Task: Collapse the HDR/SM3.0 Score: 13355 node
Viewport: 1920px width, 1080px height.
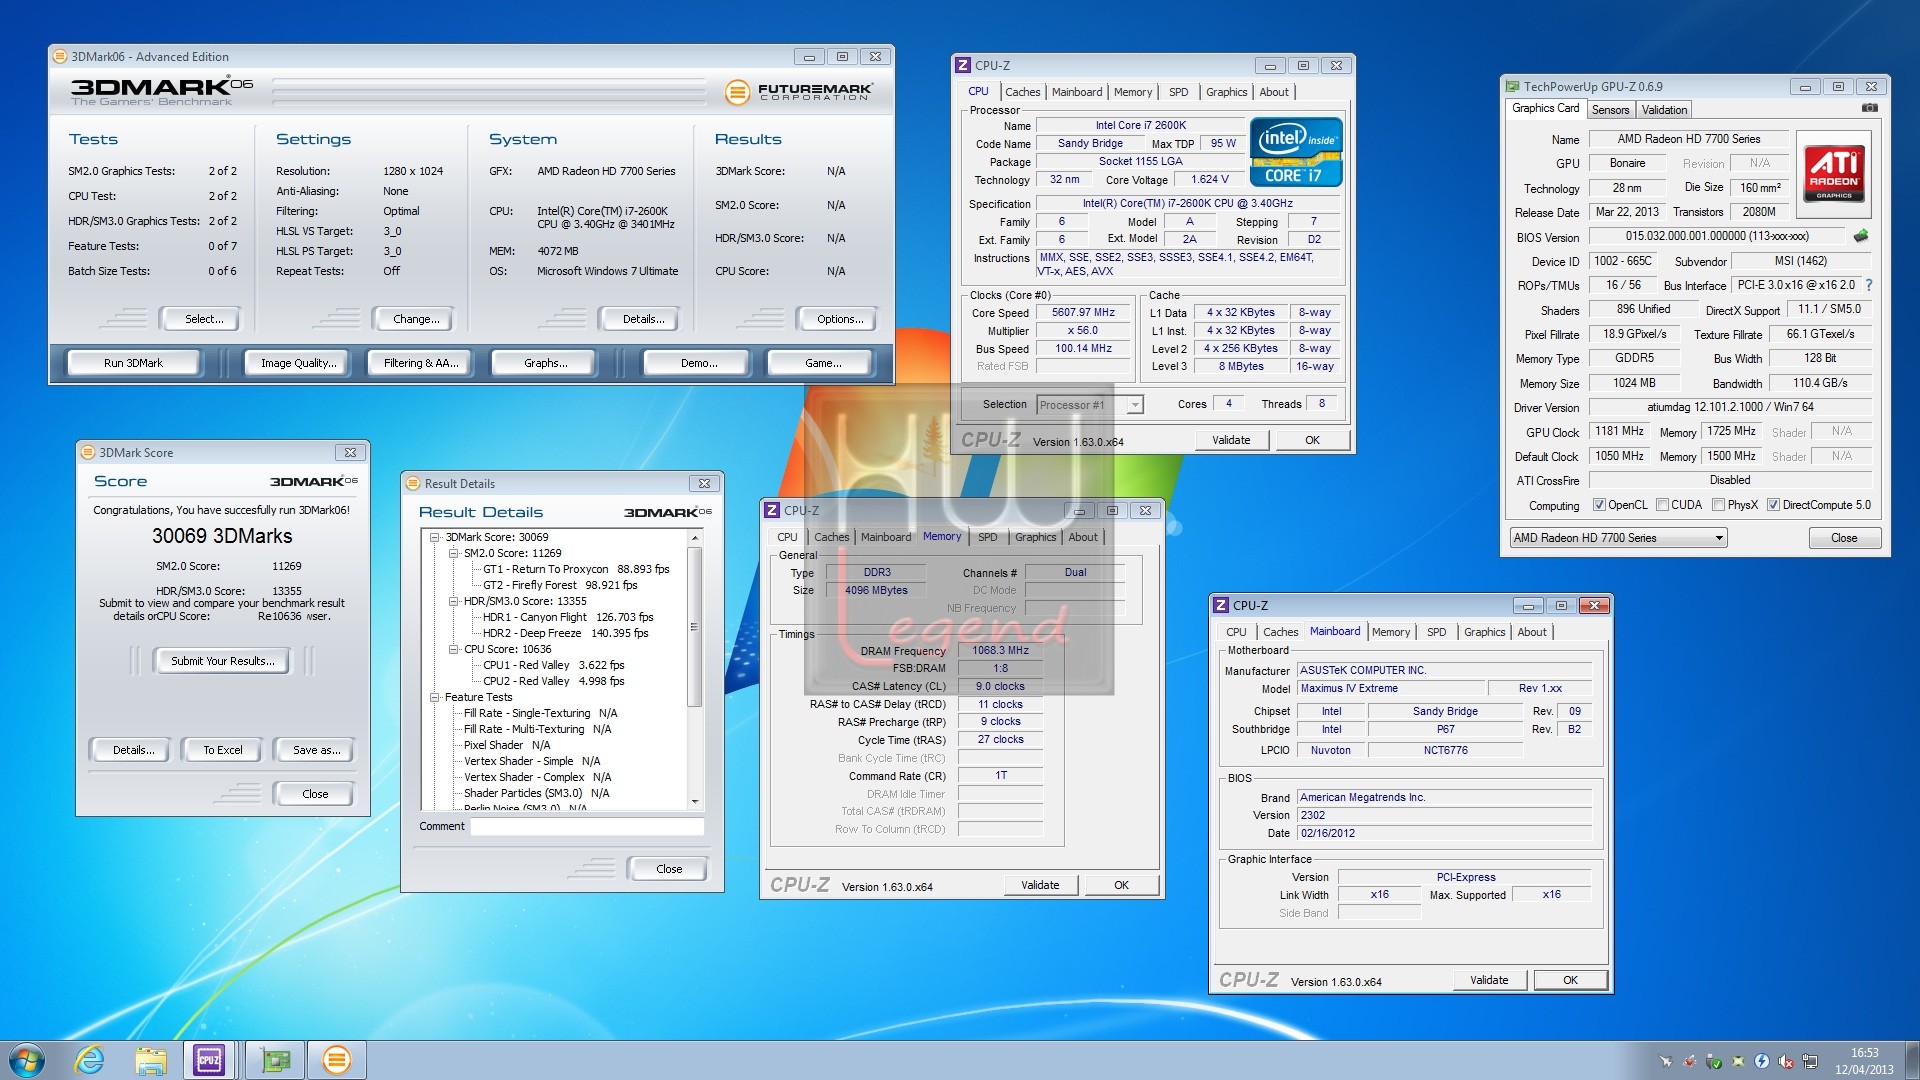Action: [454, 601]
